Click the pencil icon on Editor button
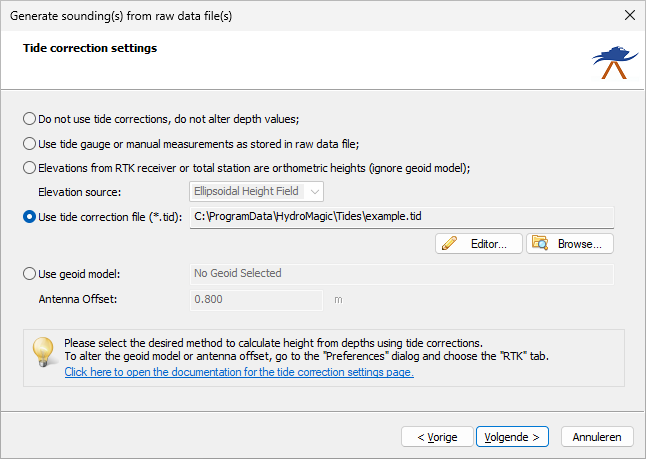The image size is (646, 459). point(449,243)
